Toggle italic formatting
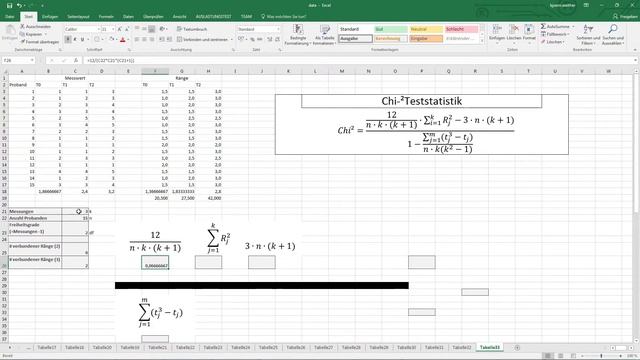 pos(75,40)
